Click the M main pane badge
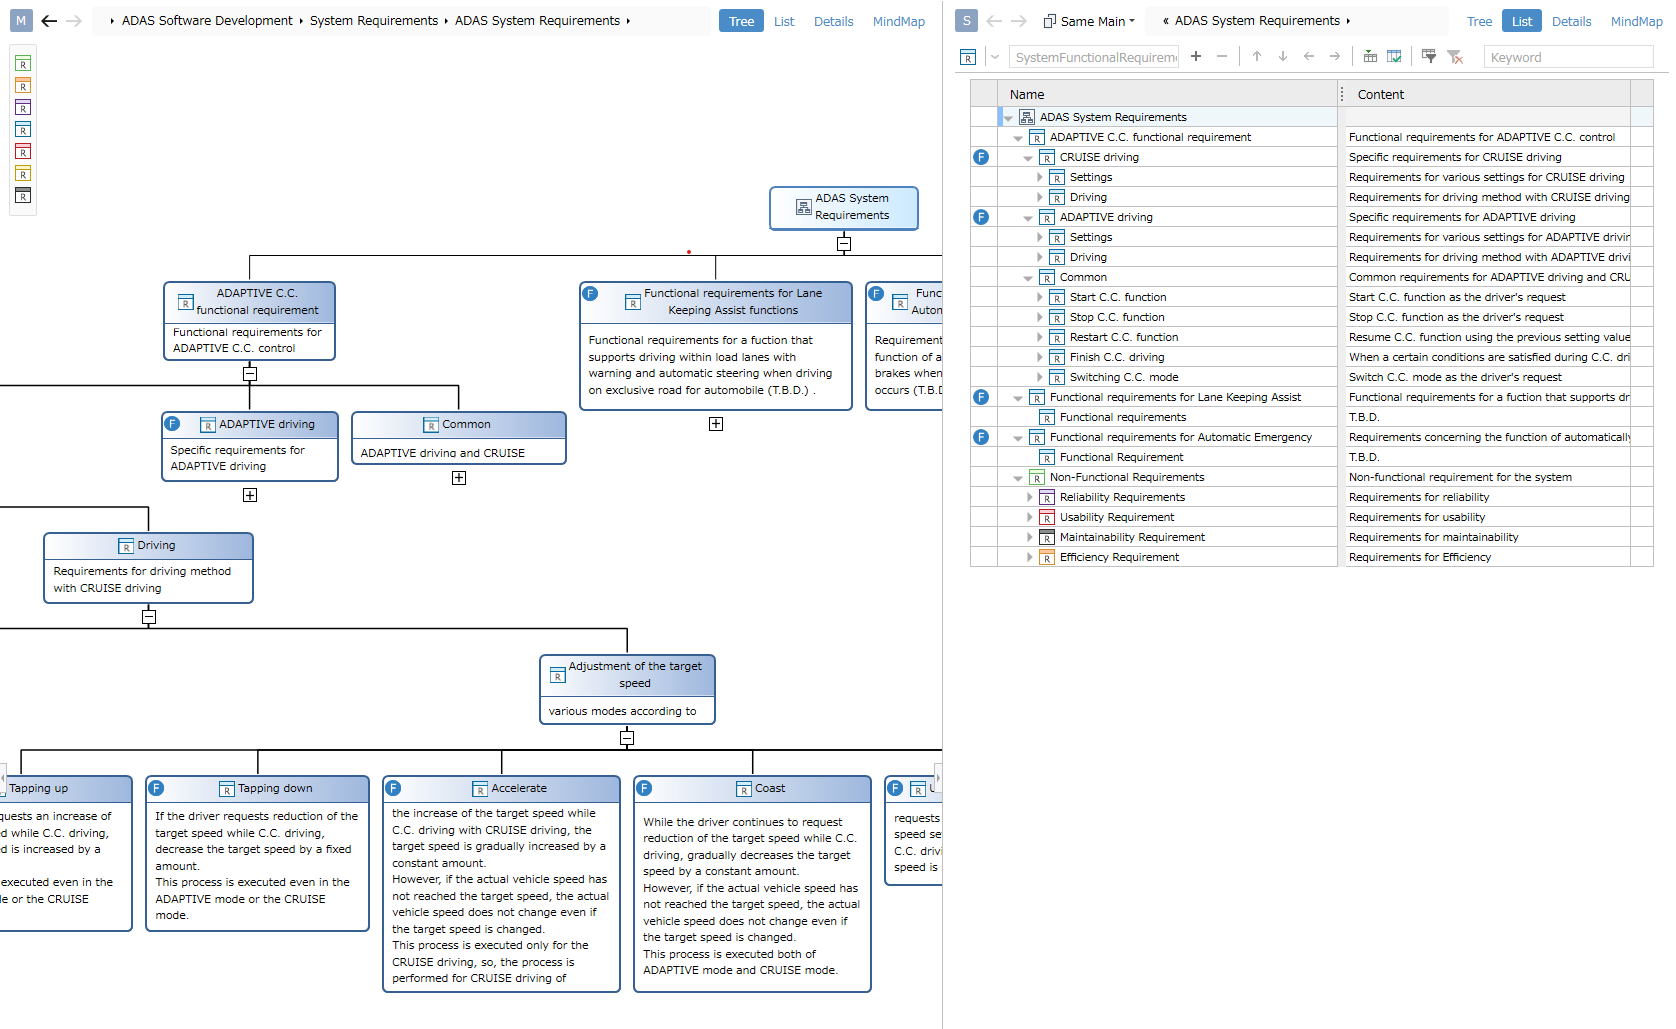1676x1029 pixels. (x=21, y=21)
